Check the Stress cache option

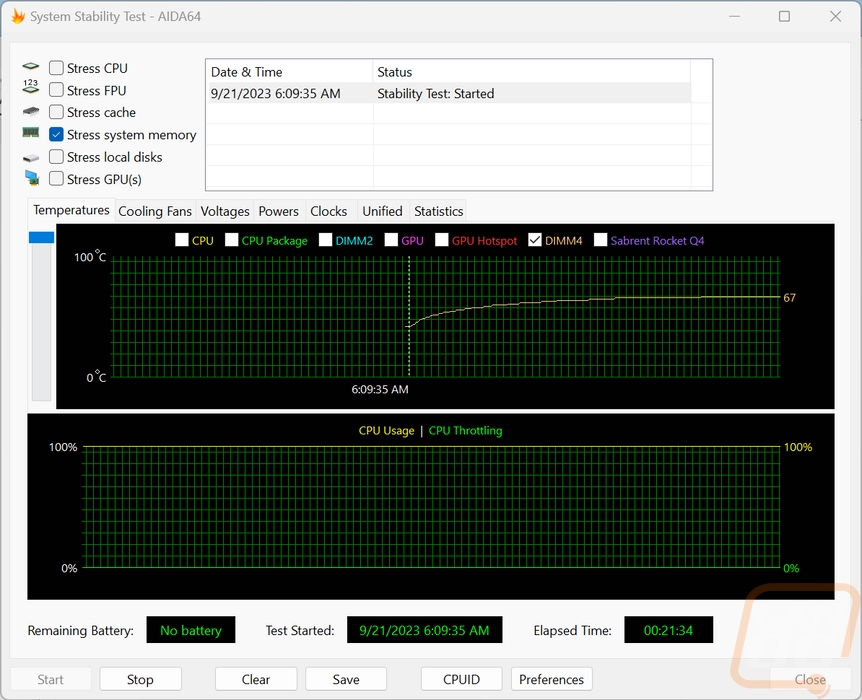[x=56, y=112]
